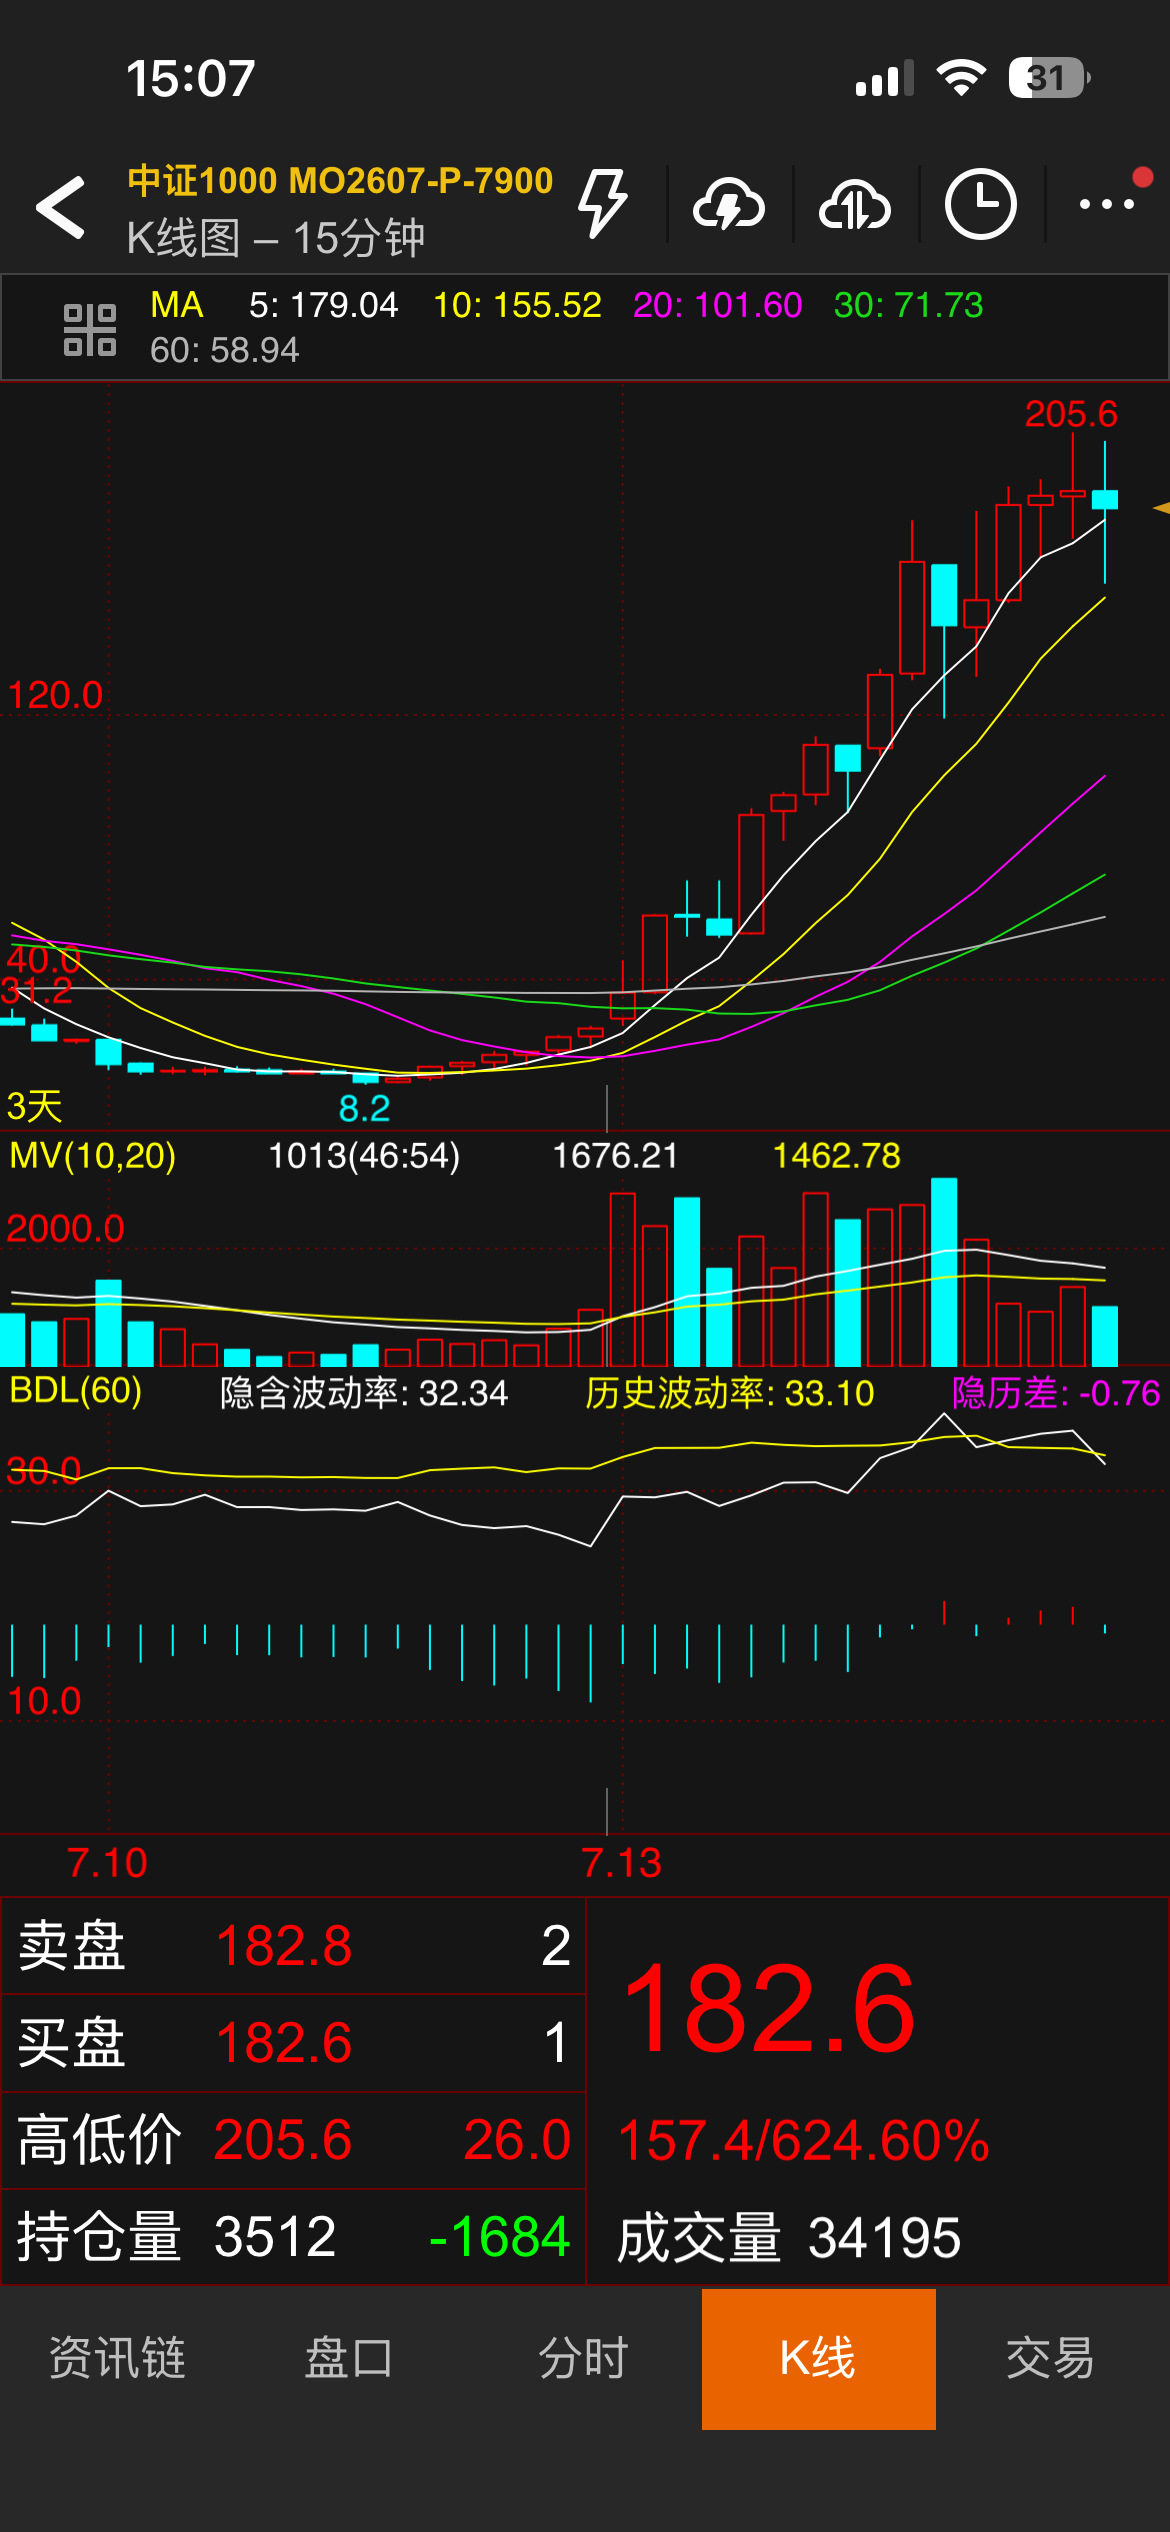Viewport: 1170px width, 2532px height.
Task: Tap the 隐历差: -0.76 readout
Action: coord(1056,1392)
